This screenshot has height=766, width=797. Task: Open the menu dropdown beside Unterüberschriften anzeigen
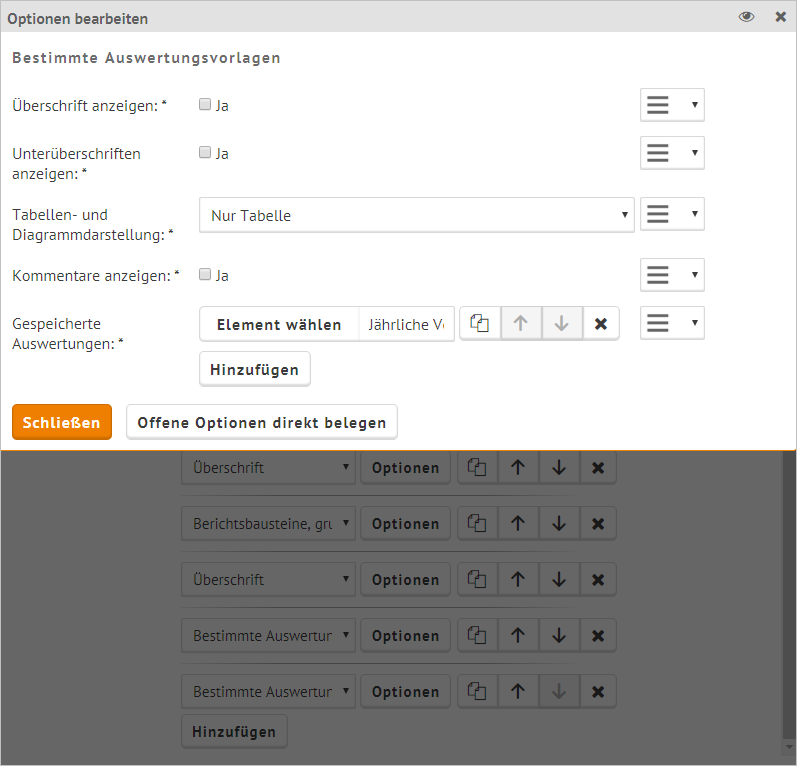pos(672,152)
